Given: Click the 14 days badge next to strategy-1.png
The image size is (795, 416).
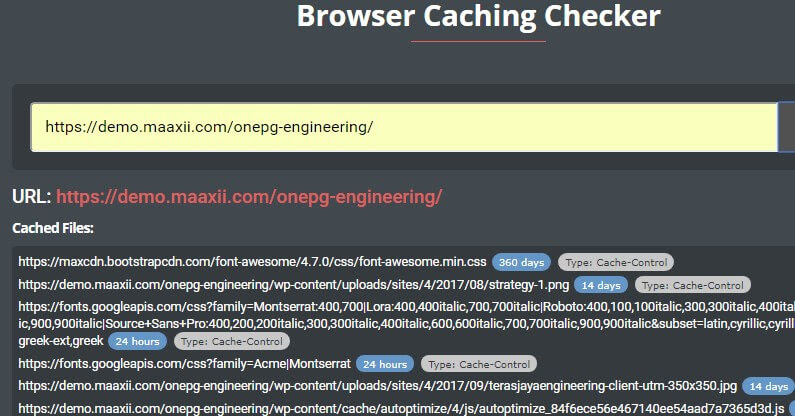Looking at the screenshot, I should coord(601,285).
